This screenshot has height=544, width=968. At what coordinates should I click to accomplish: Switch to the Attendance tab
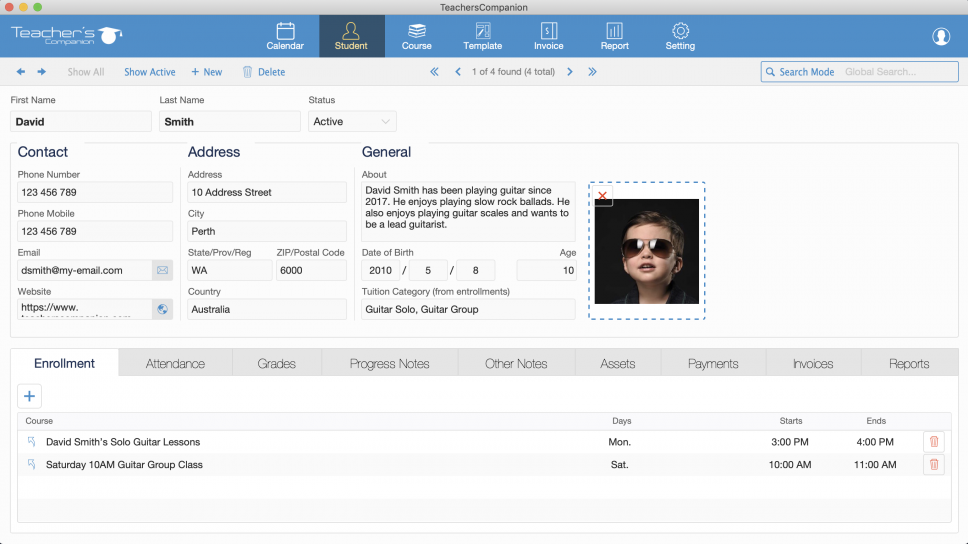175,364
